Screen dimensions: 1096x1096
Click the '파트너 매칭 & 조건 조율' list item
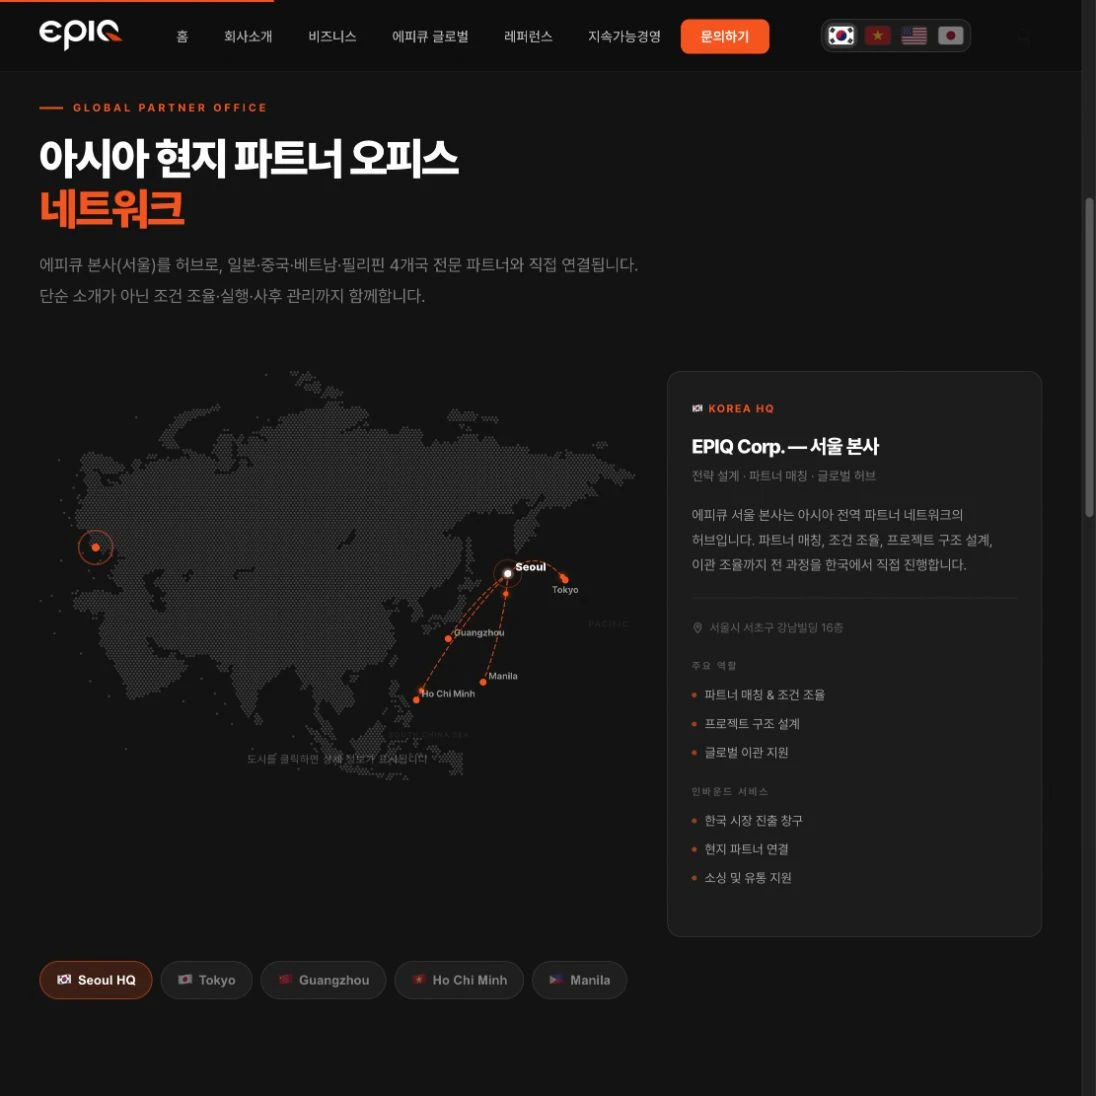(765, 695)
